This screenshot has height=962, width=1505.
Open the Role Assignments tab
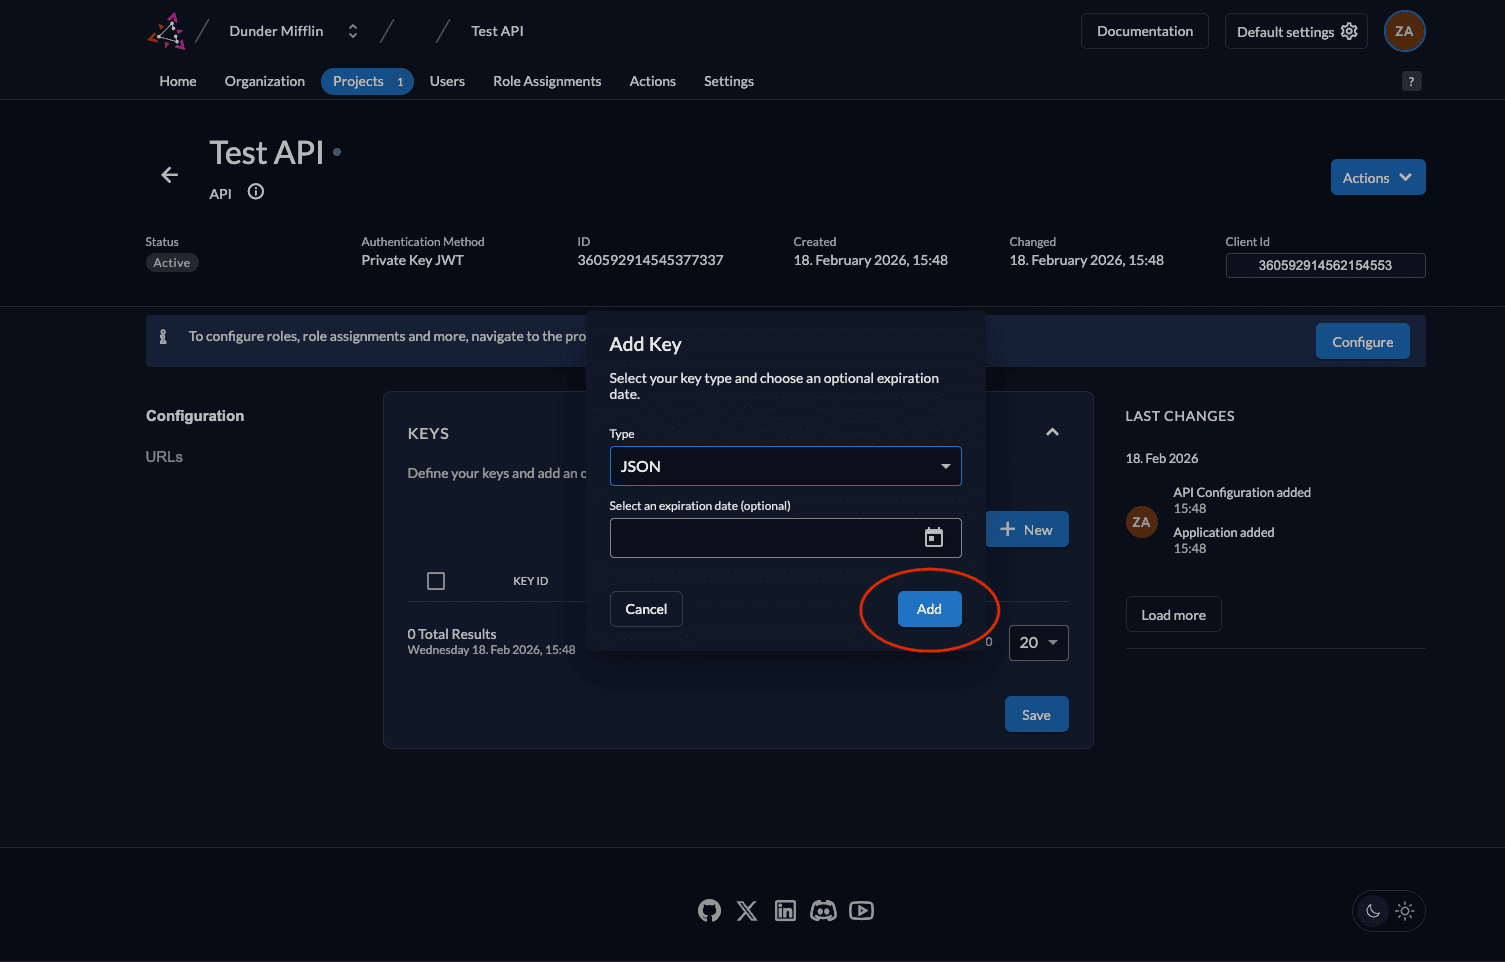(546, 81)
